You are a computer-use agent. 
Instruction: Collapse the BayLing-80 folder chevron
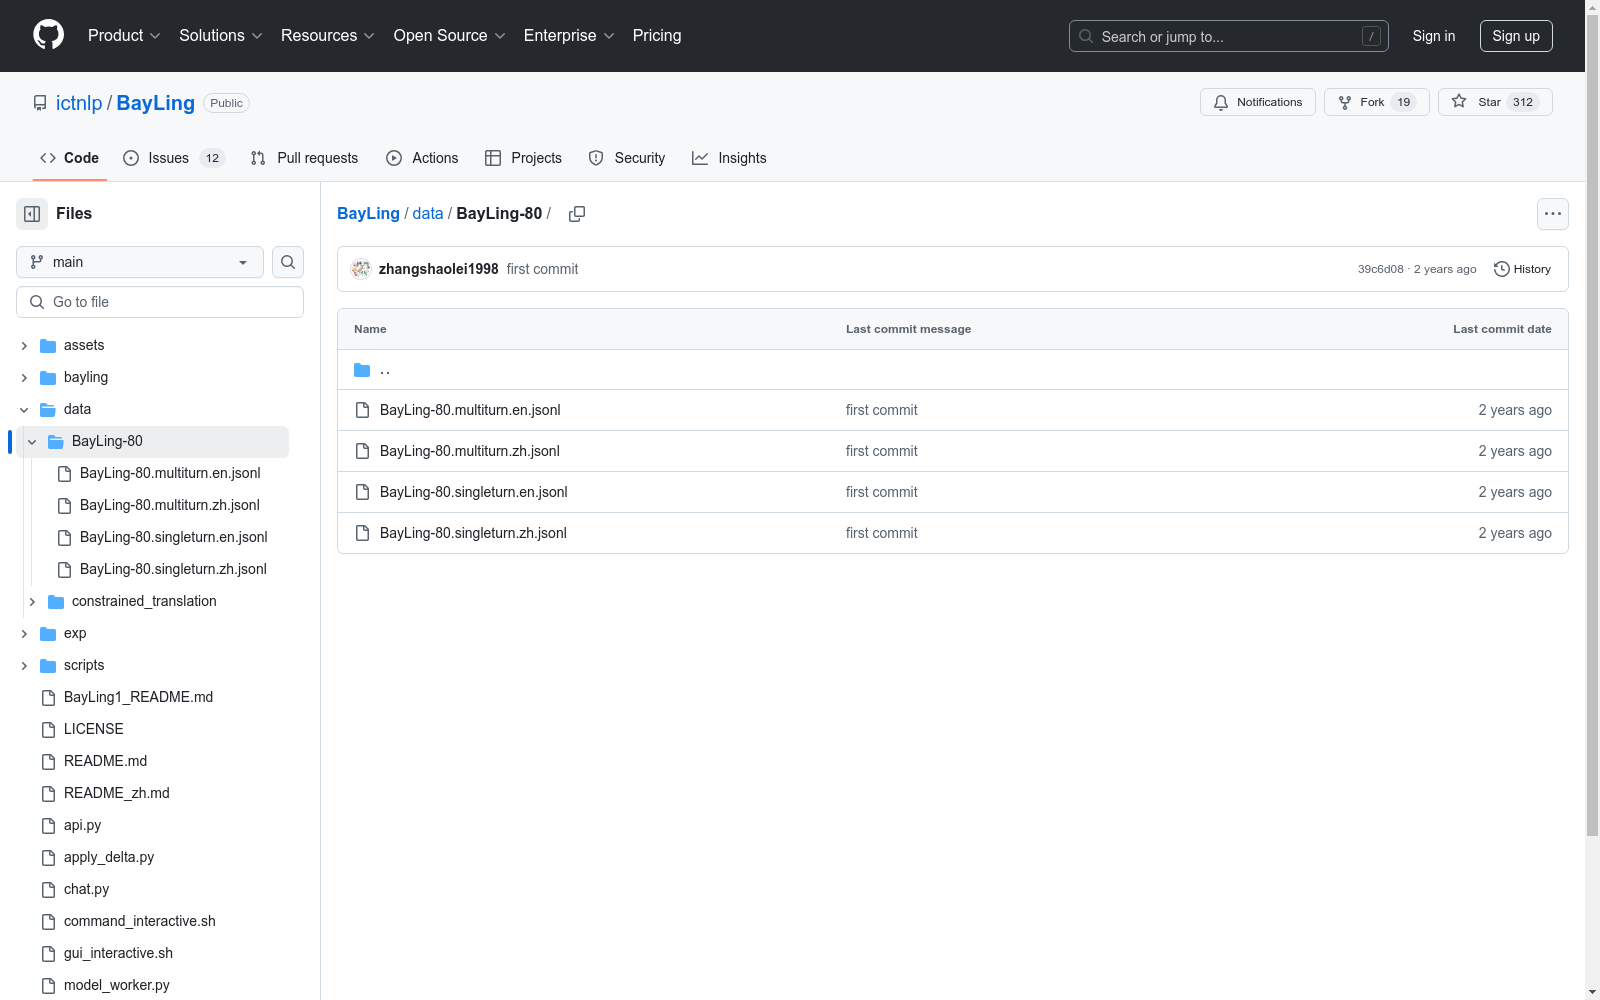coord(32,442)
